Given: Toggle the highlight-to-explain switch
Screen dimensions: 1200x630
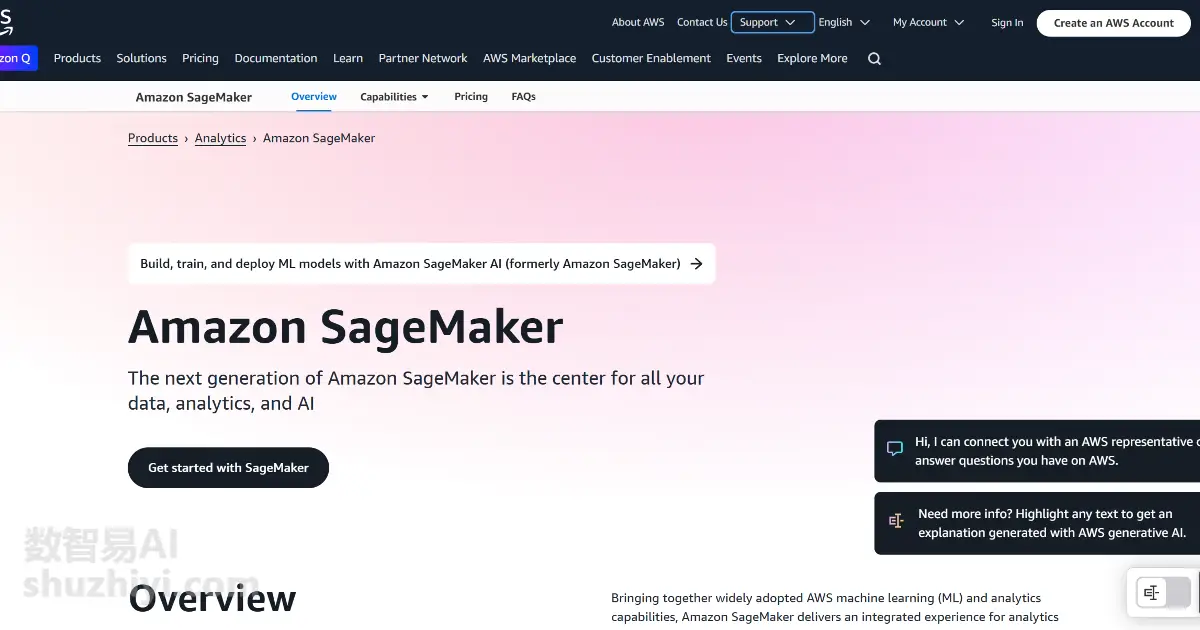Looking at the screenshot, I should click(x=1165, y=593).
